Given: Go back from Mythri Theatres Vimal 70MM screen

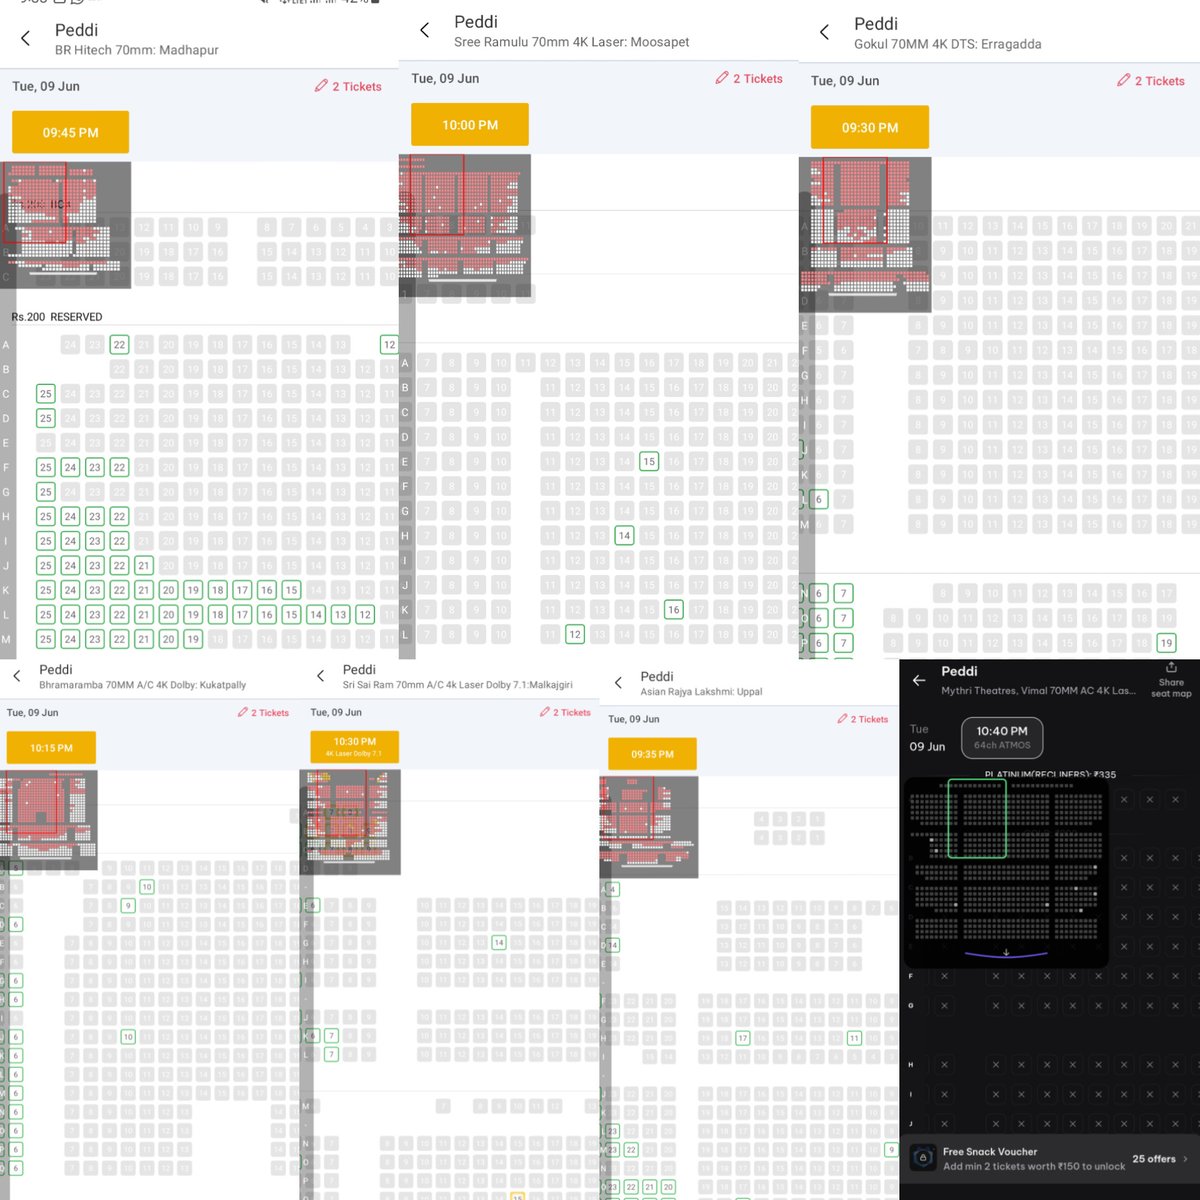Looking at the screenshot, I should pyautogui.click(x=919, y=680).
